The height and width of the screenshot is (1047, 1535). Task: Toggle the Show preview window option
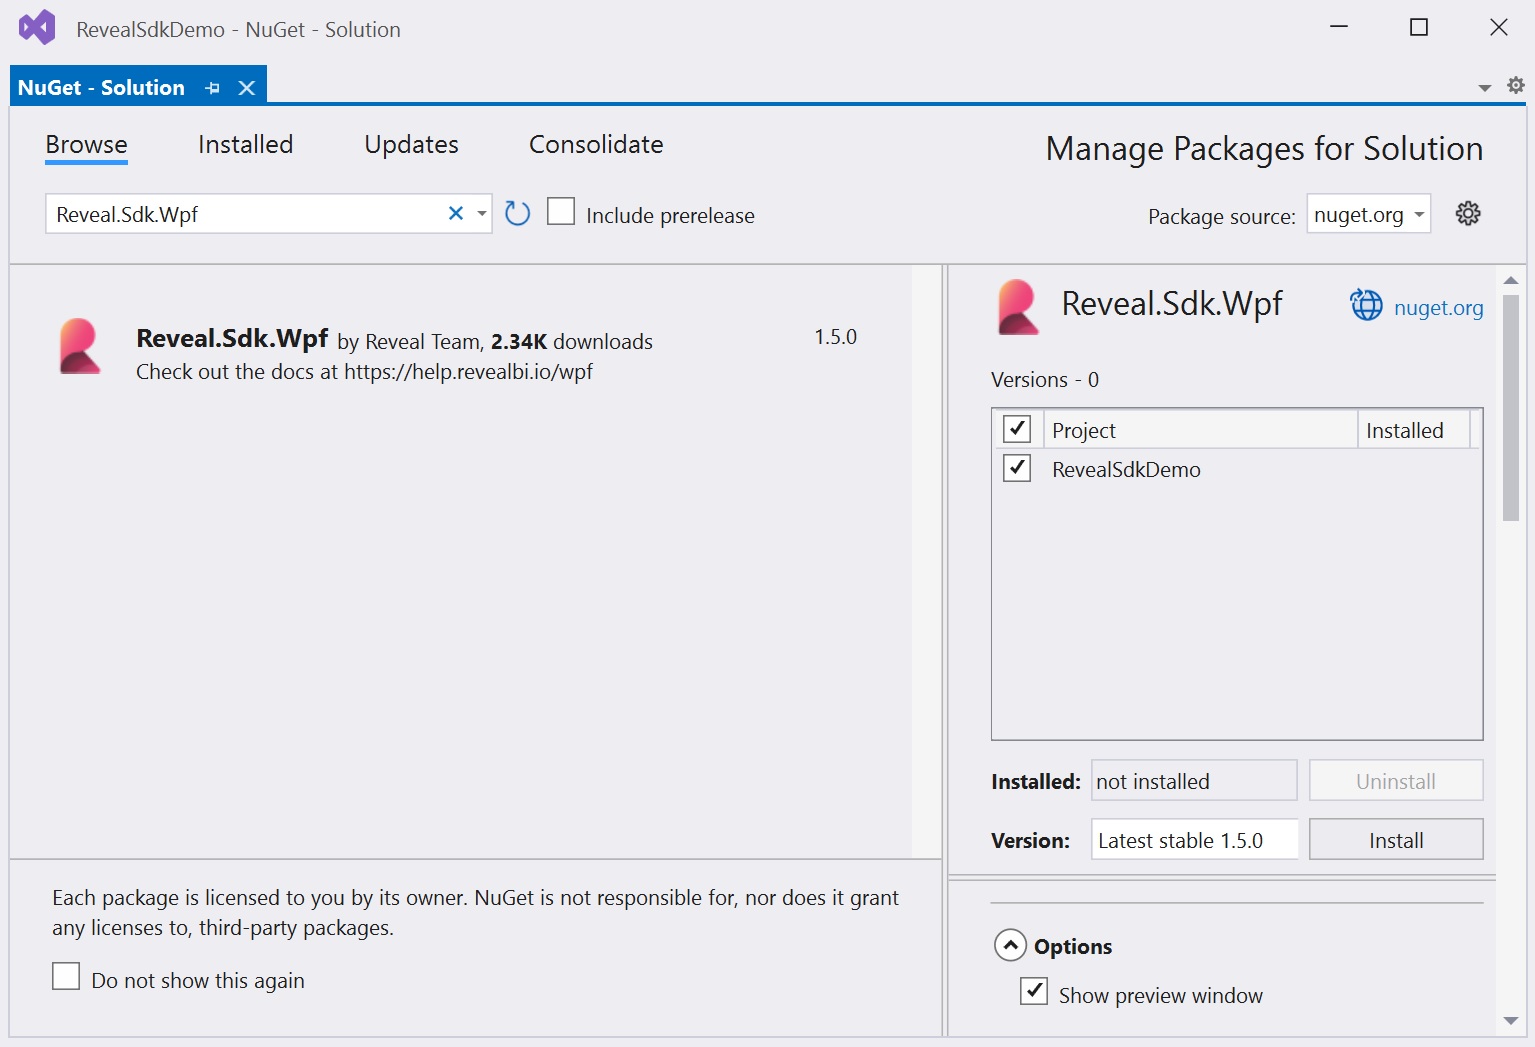pos(1034,991)
